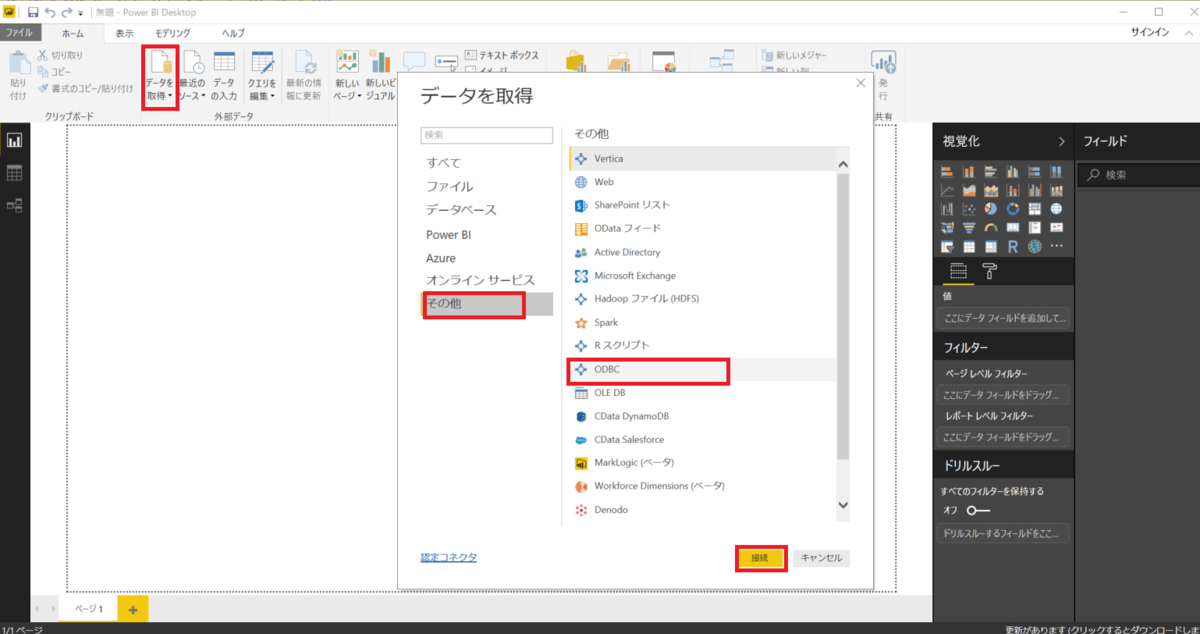Viewport: 1200px width, 634px height.
Task: Click the update notice in the status bar
Action: (1100, 629)
